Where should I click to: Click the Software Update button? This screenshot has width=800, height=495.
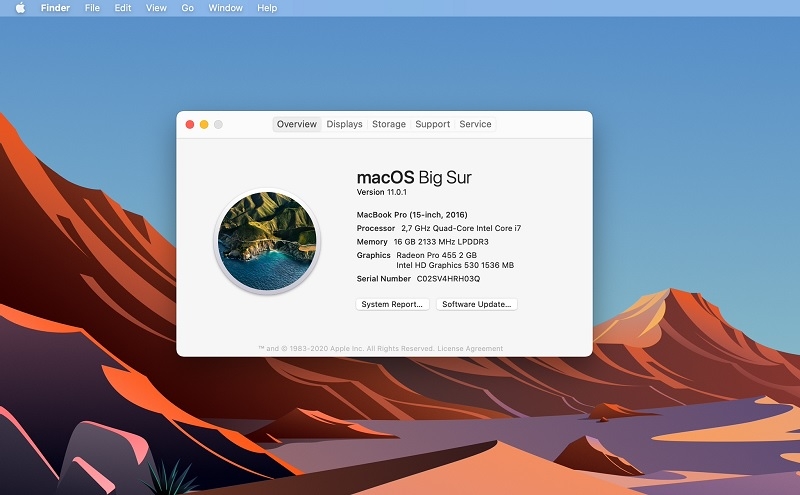(477, 304)
